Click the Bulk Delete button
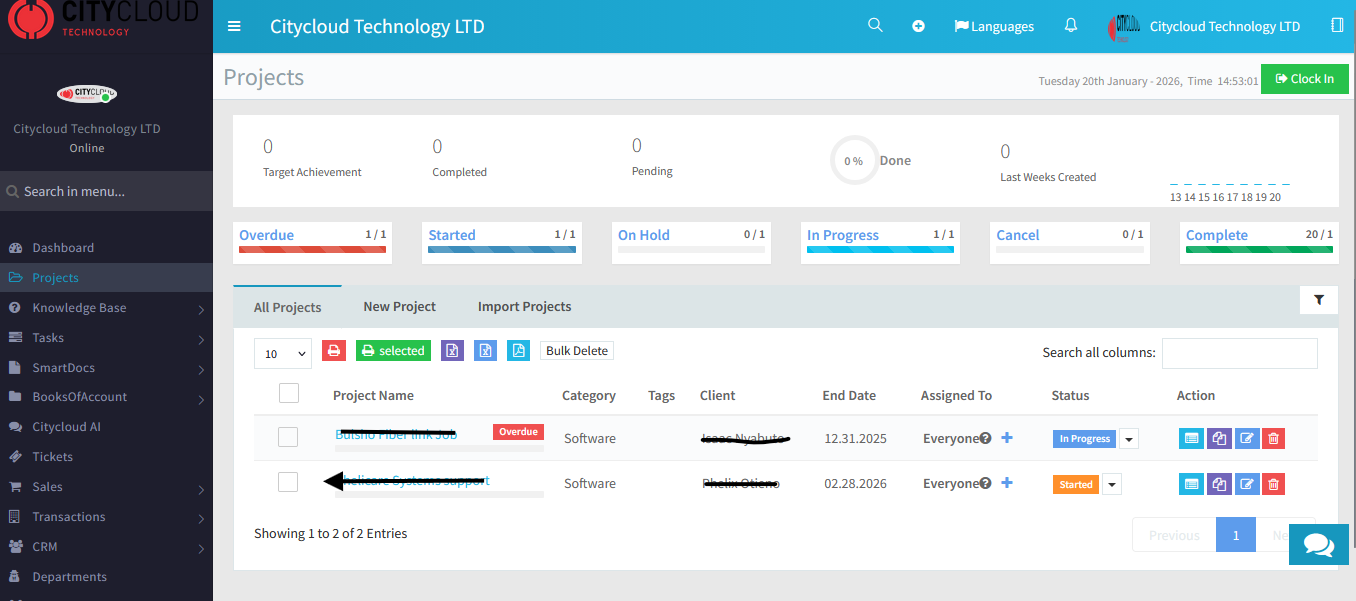 [577, 351]
